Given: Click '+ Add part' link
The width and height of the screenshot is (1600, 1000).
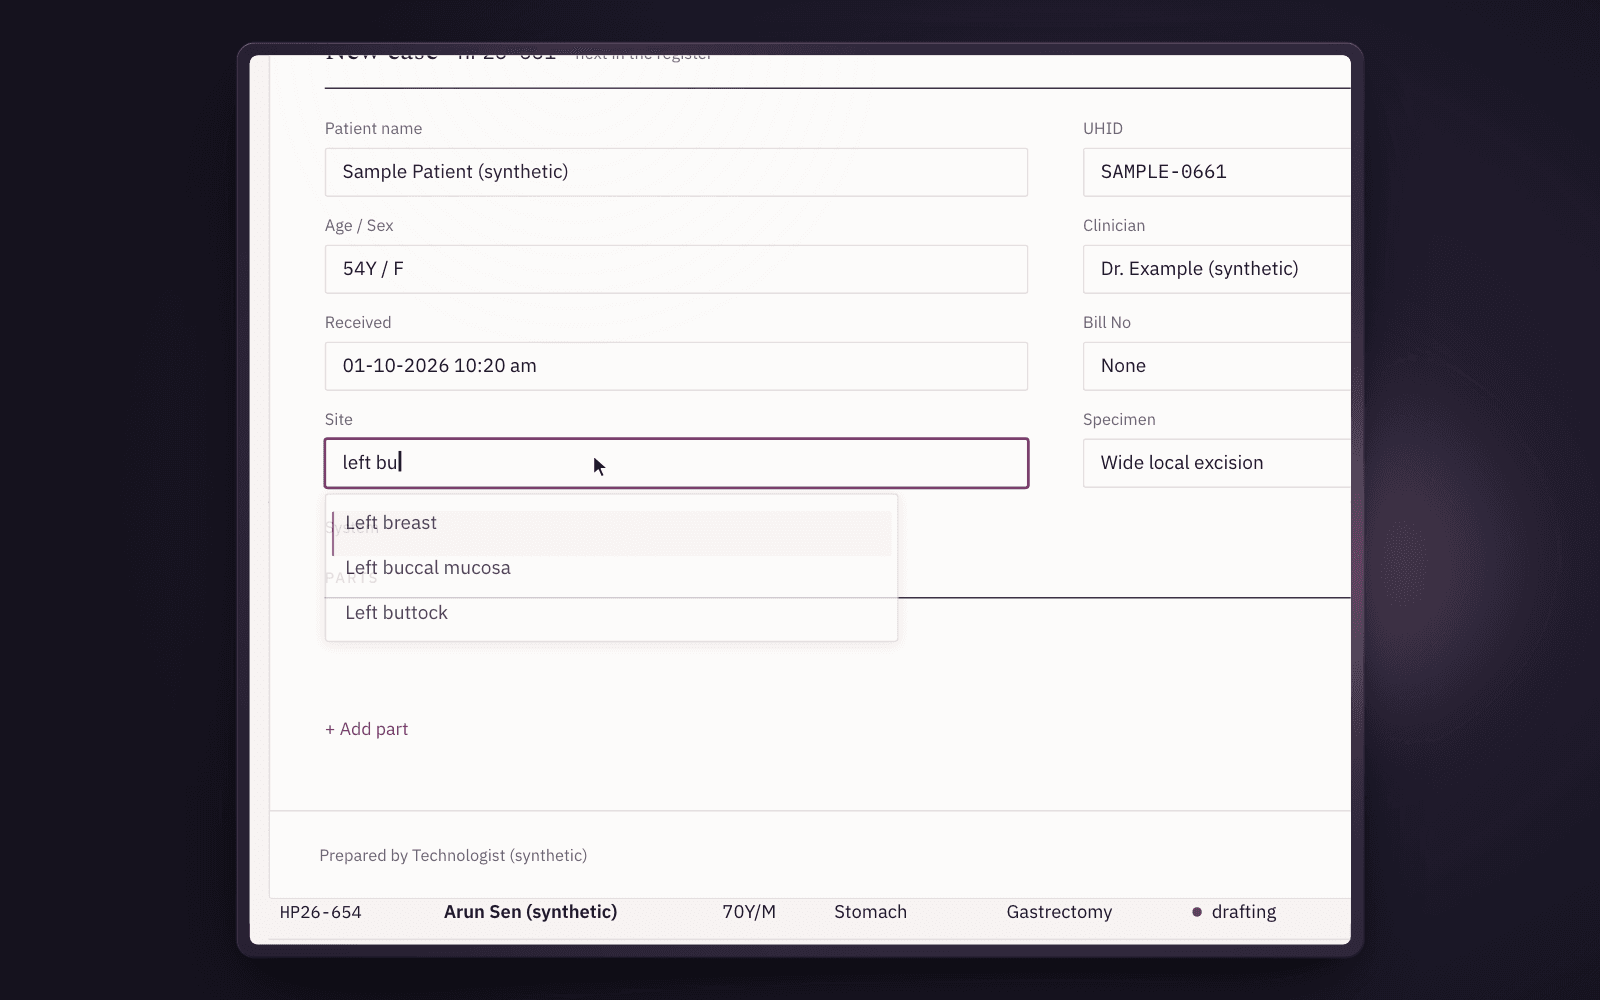Looking at the screenshot, I should pyautogui.click(x=366, y=729).
